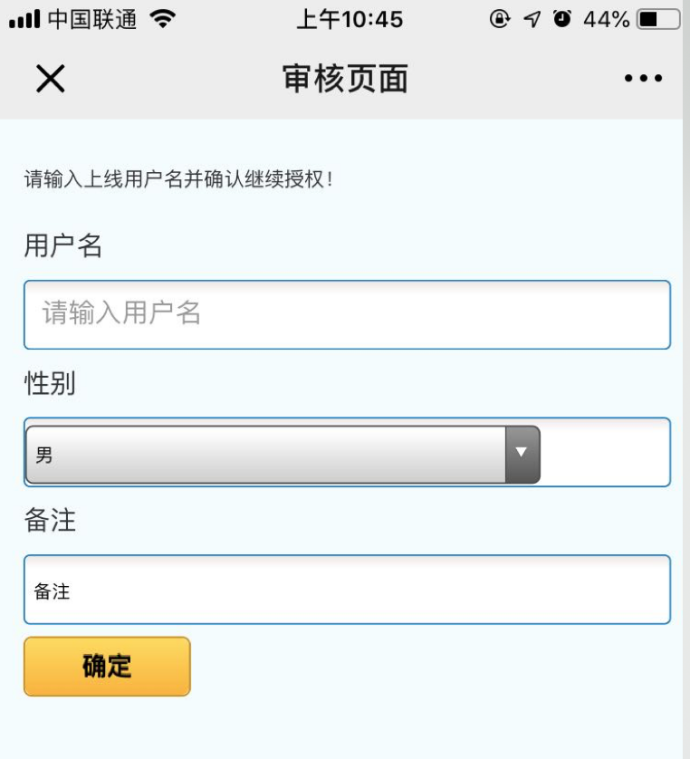
Task: Tap the battery icon in status bar
Action: point(658,19)
